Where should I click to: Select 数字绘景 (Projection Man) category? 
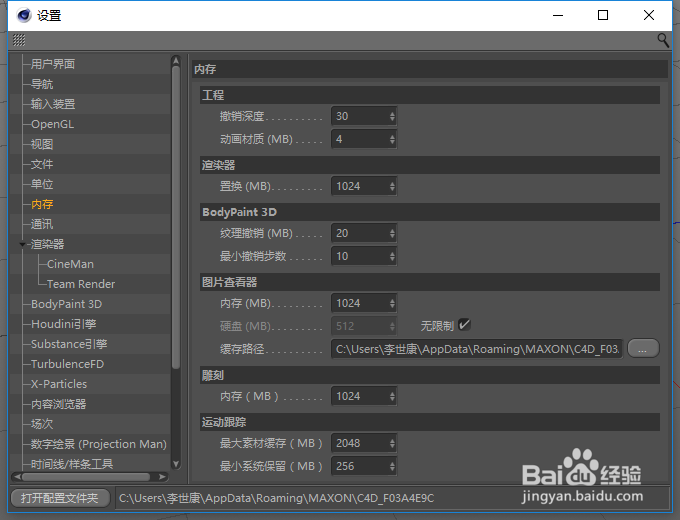(x=98, y=444)
